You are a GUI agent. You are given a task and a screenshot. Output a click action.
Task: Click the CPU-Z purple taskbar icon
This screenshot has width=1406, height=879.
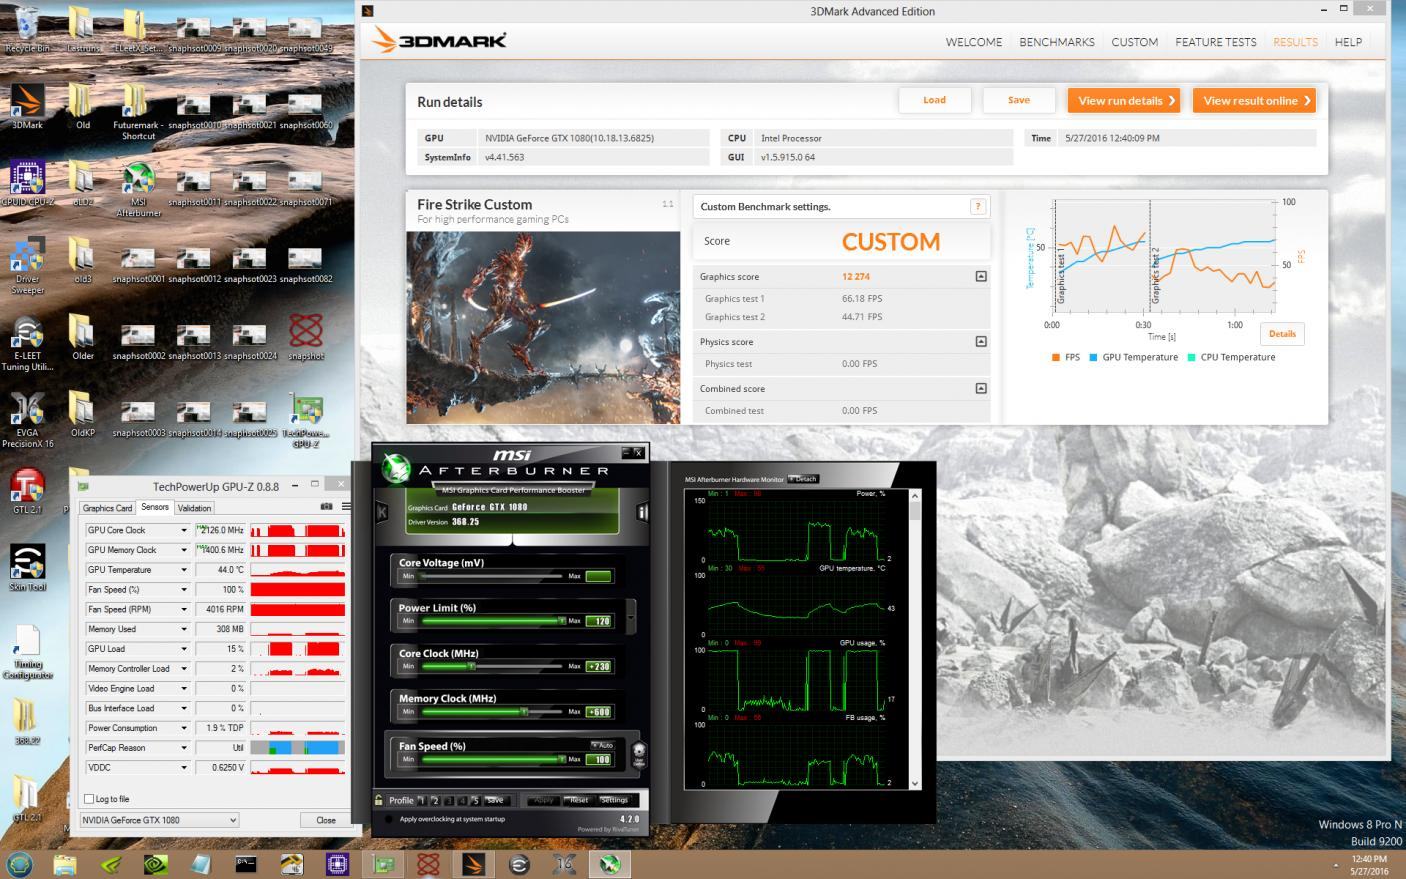tap(338, 864)
